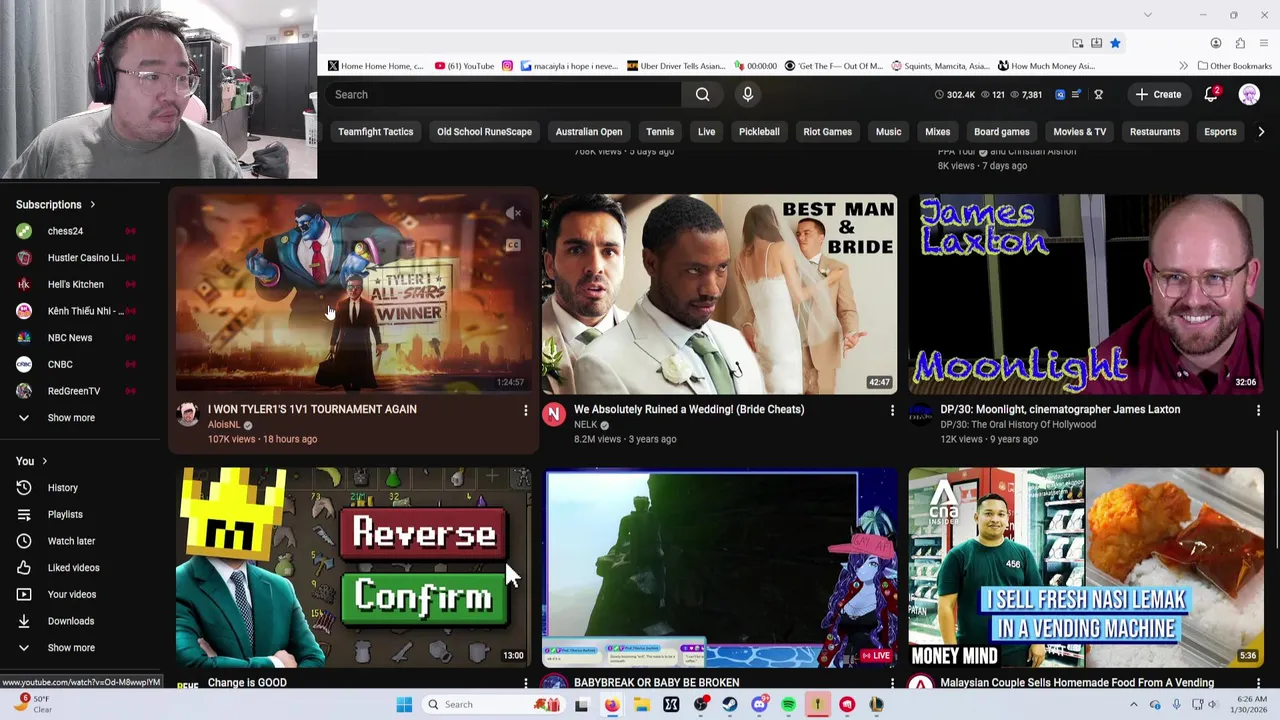Show more bookmarks via overflow chevron
Screen dimensions: 1280x720
(1183, 66)
